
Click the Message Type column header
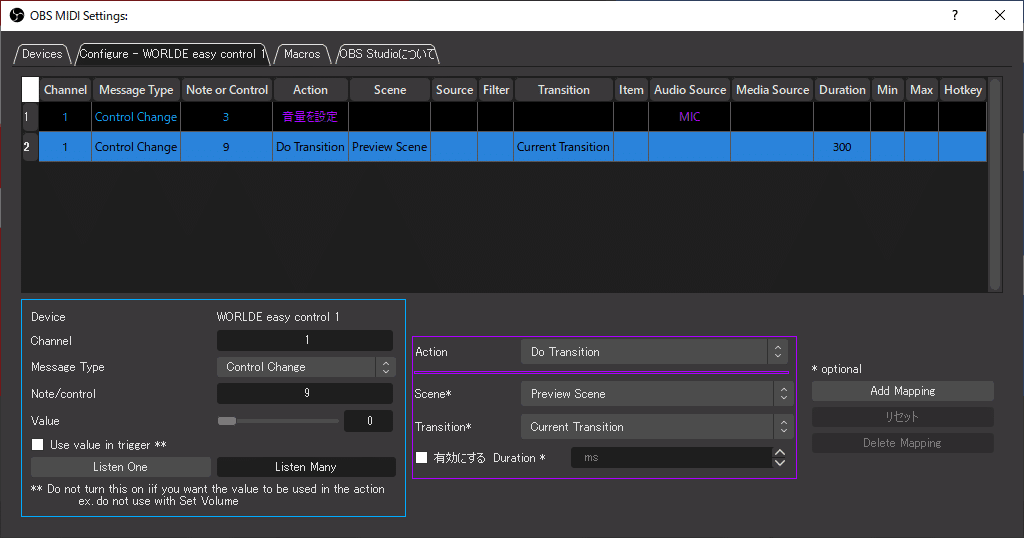(136, 90)
